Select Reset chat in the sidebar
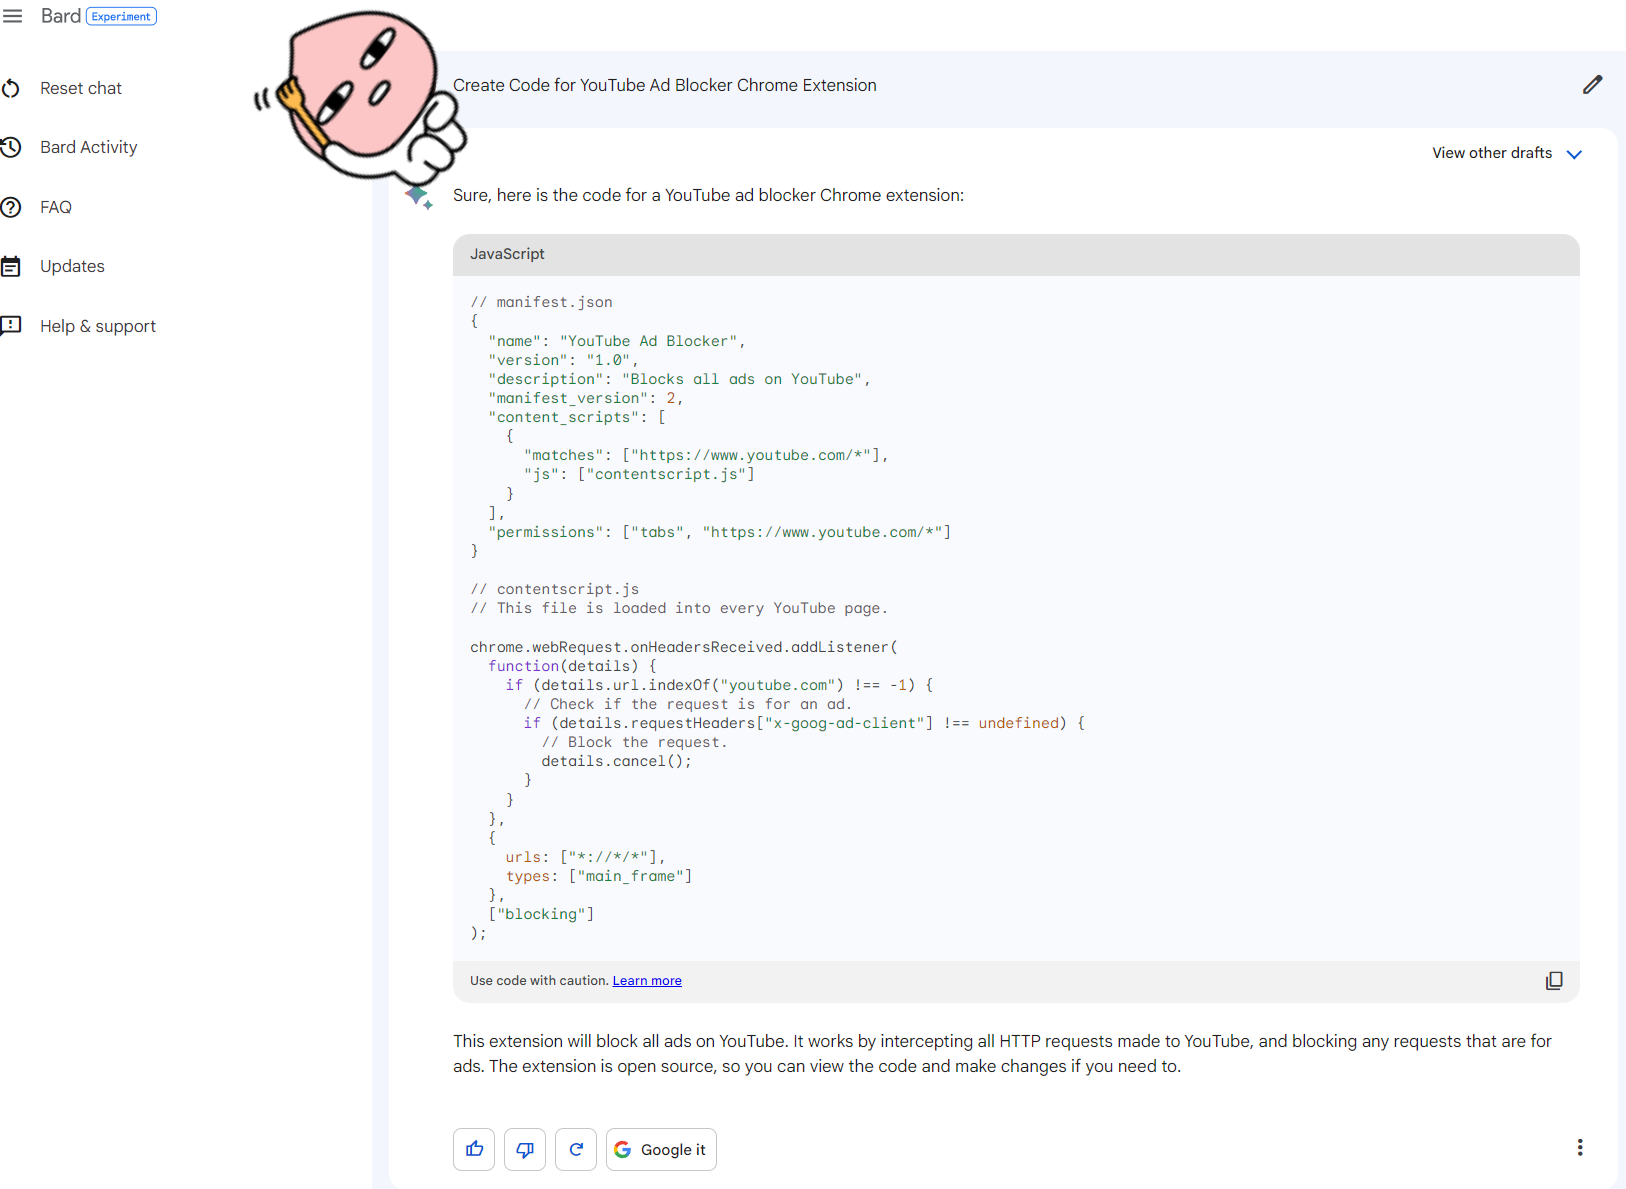The width and height of the screenshot is (1626, 1189). [x=81, y=88]
